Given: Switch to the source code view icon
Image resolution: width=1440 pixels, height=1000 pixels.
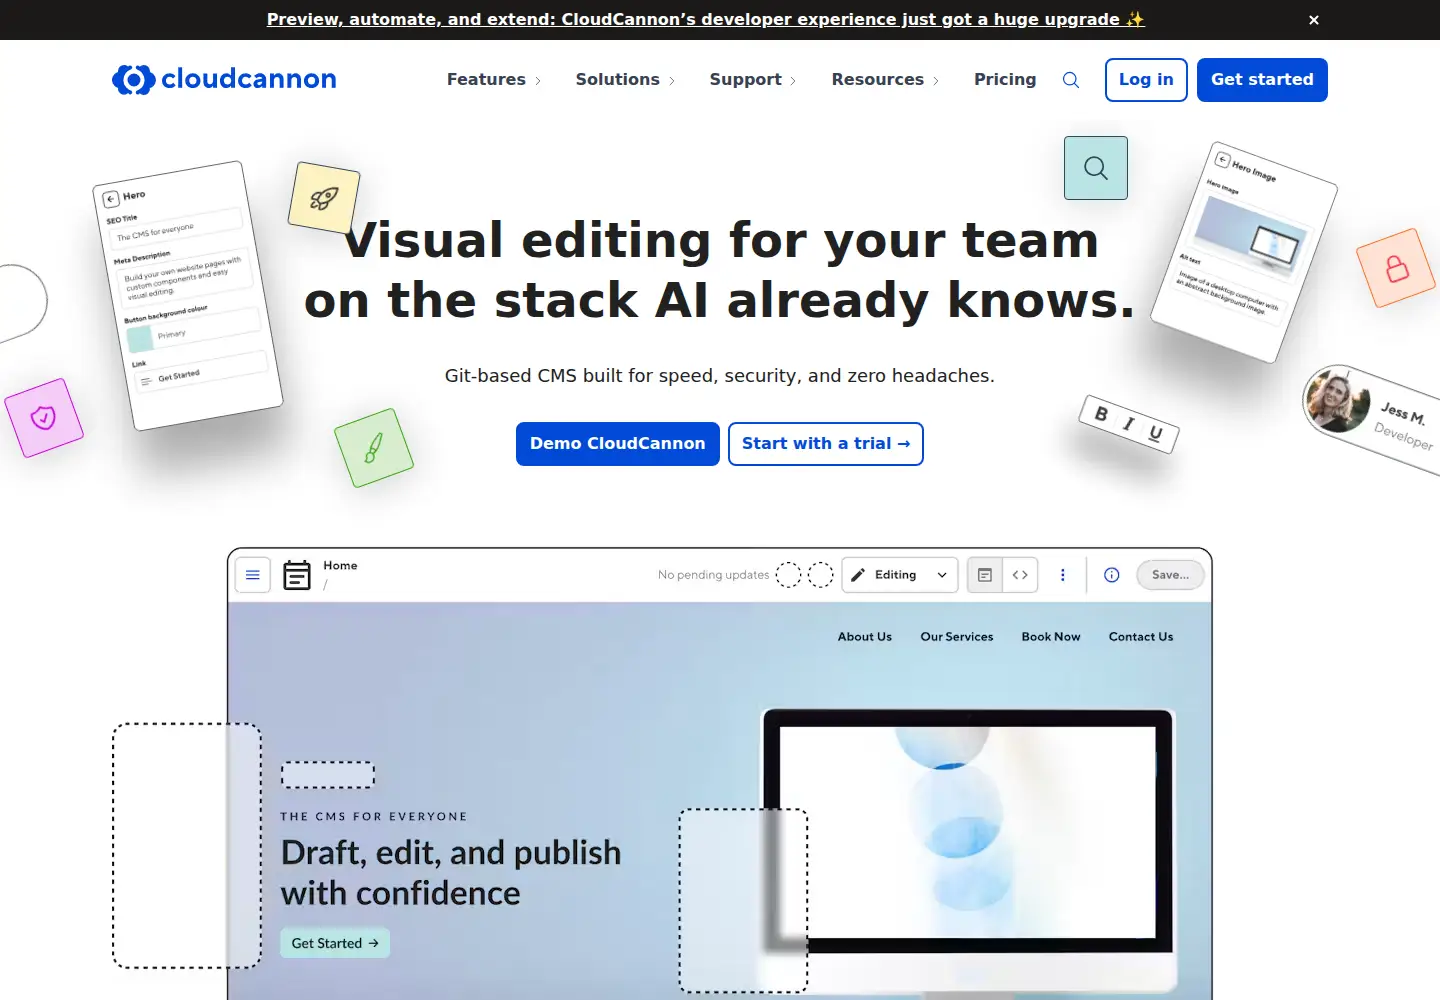Looking at the screenshot, I should (x=1020, y=575).
